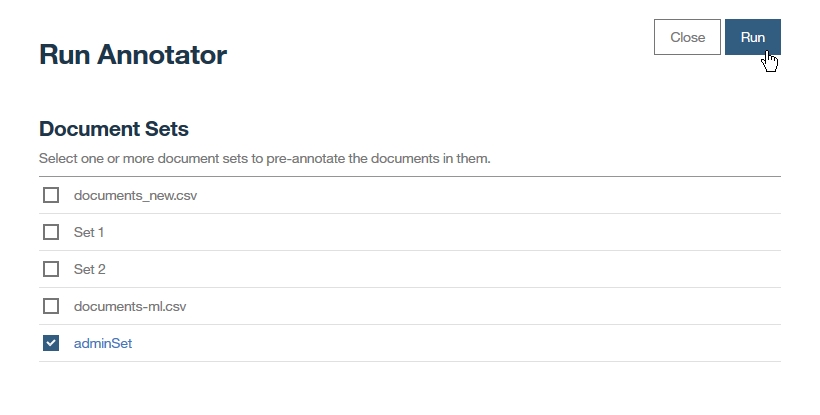Click the Set 2 label text

tap(89, 269)
